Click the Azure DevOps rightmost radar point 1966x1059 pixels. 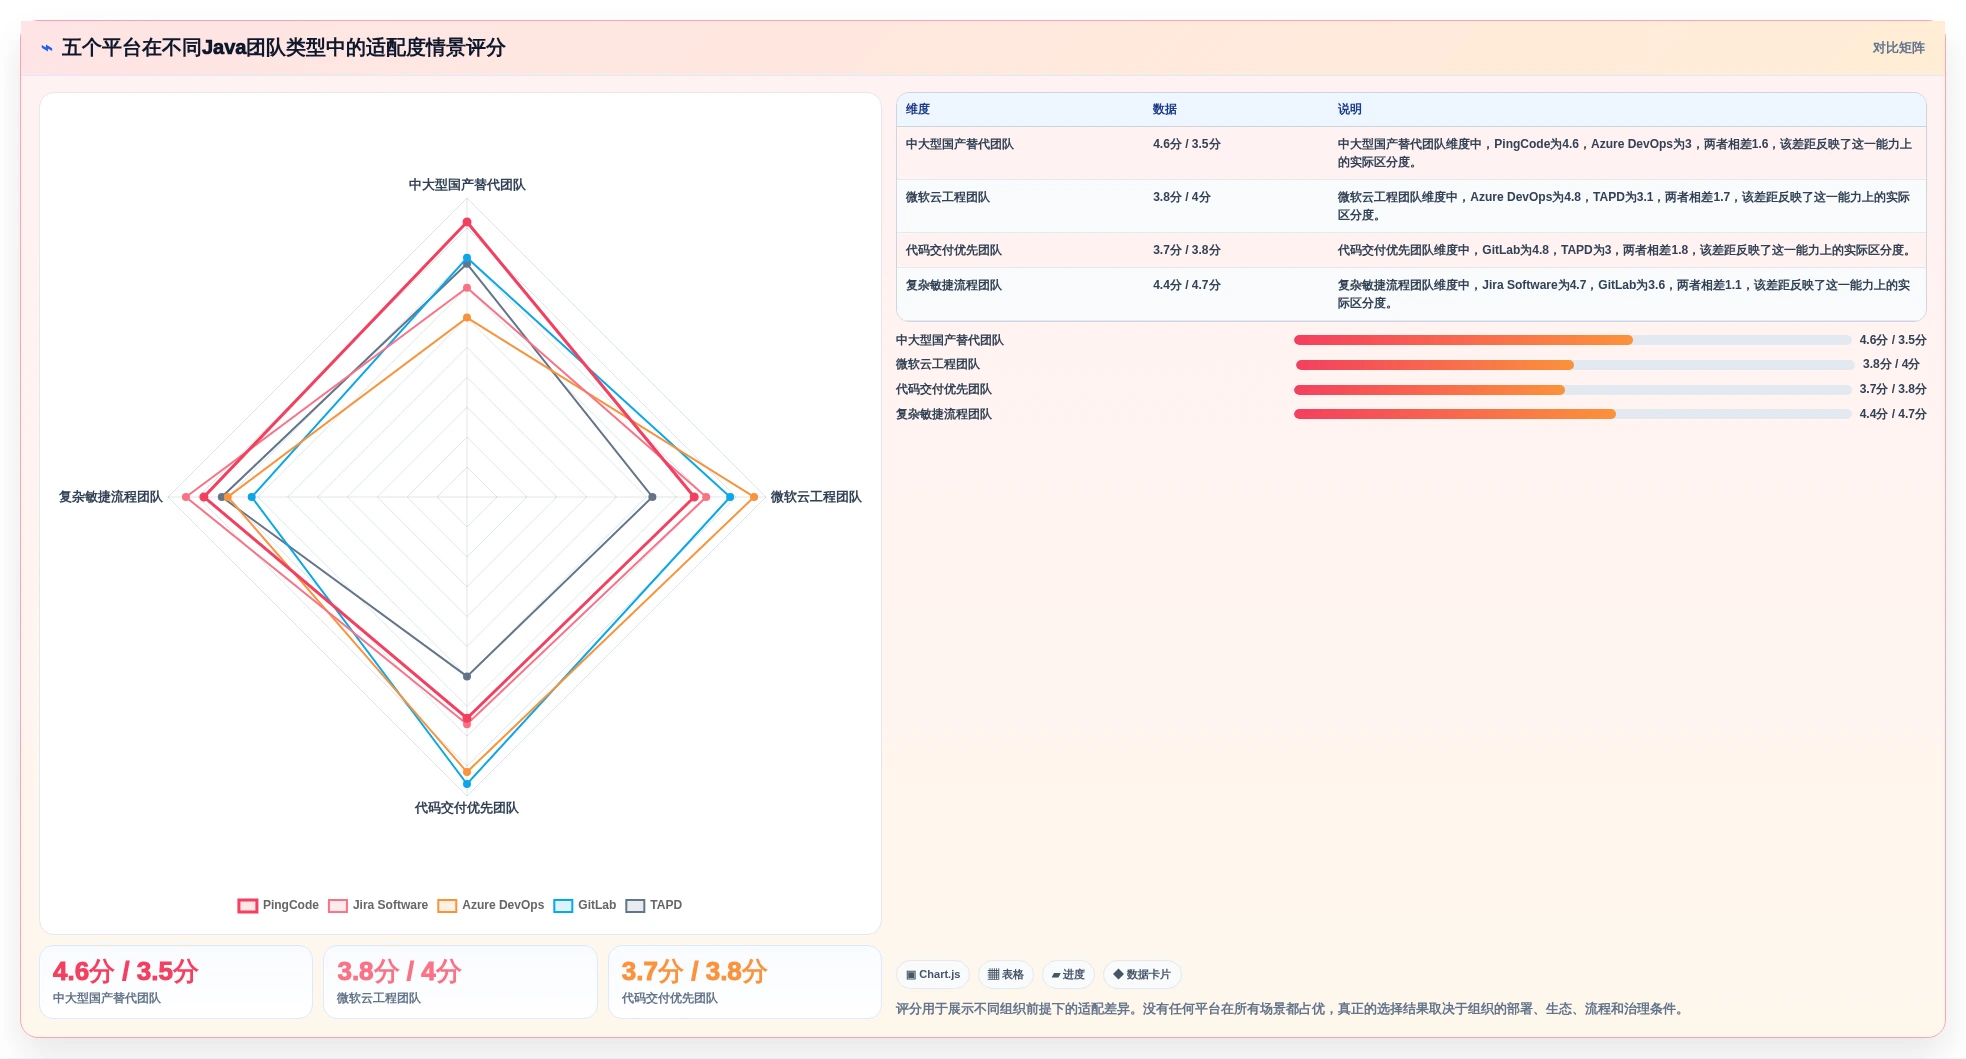[754, 497]
